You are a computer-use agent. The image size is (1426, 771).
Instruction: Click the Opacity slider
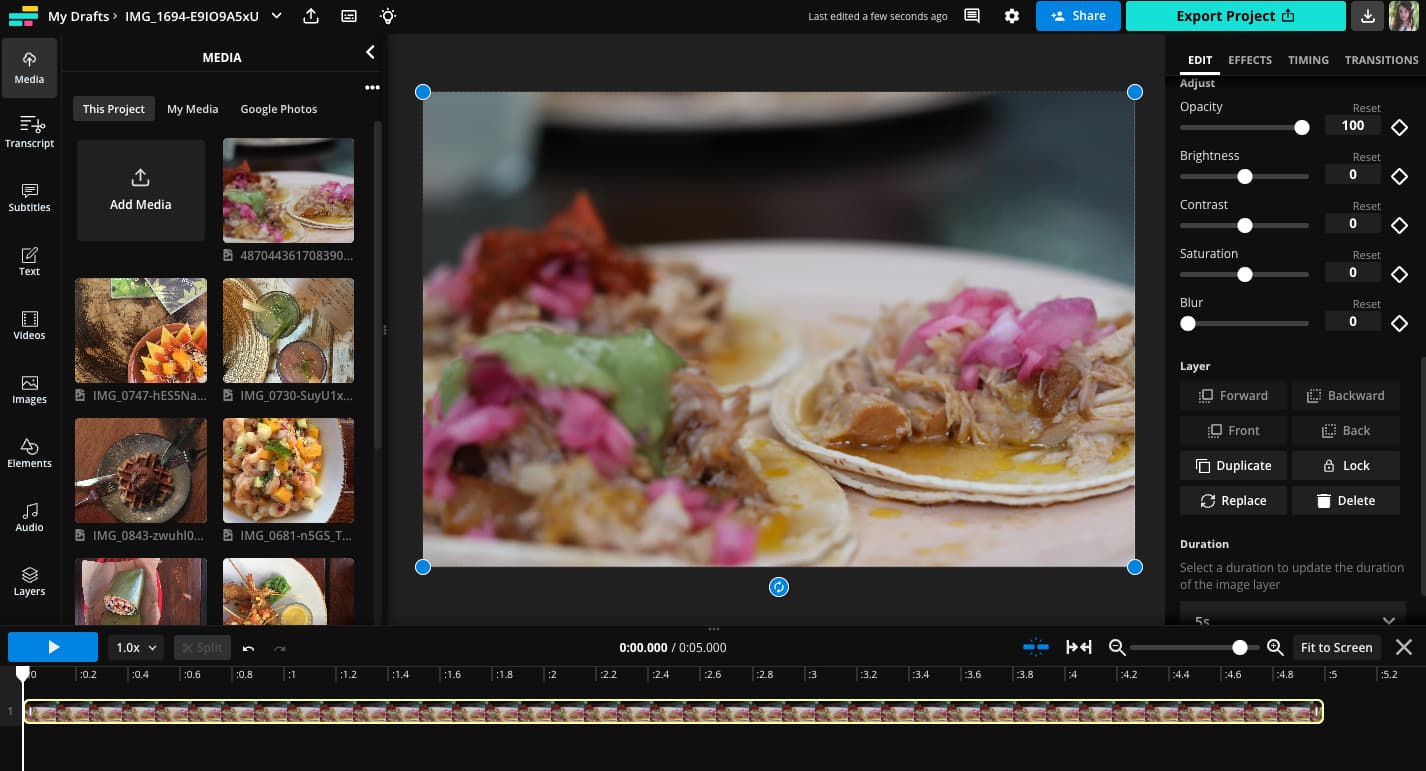[x=1244, y=127]
